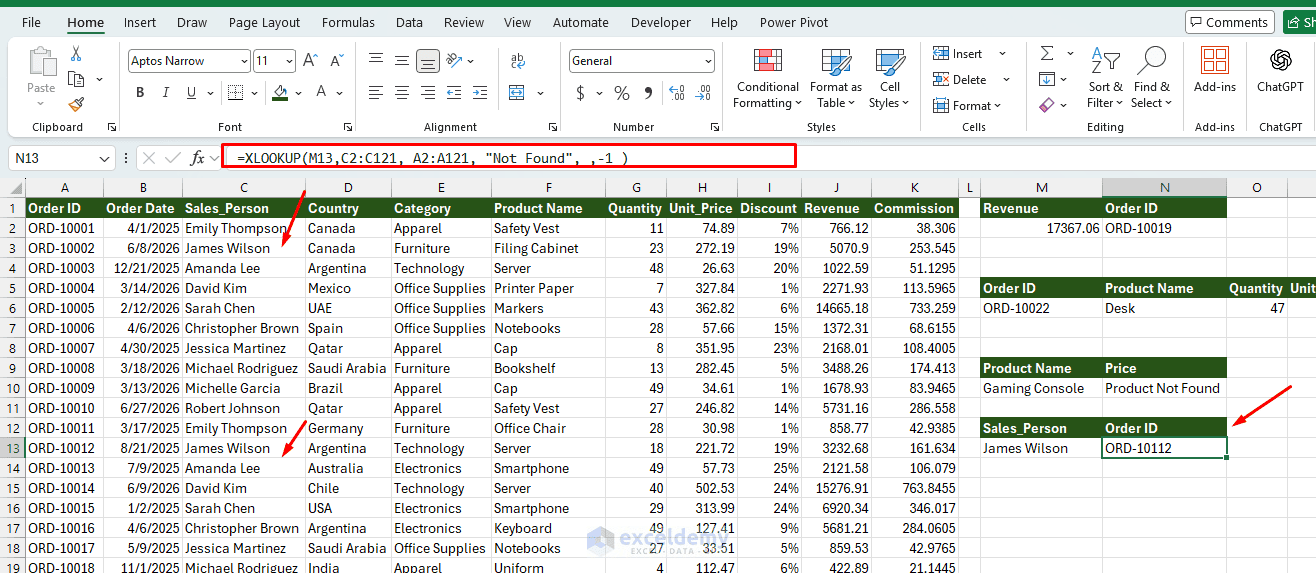Open the Font dialog launcher
Image resolution: width=1316 pixels, height=573 pixels.
347,127
